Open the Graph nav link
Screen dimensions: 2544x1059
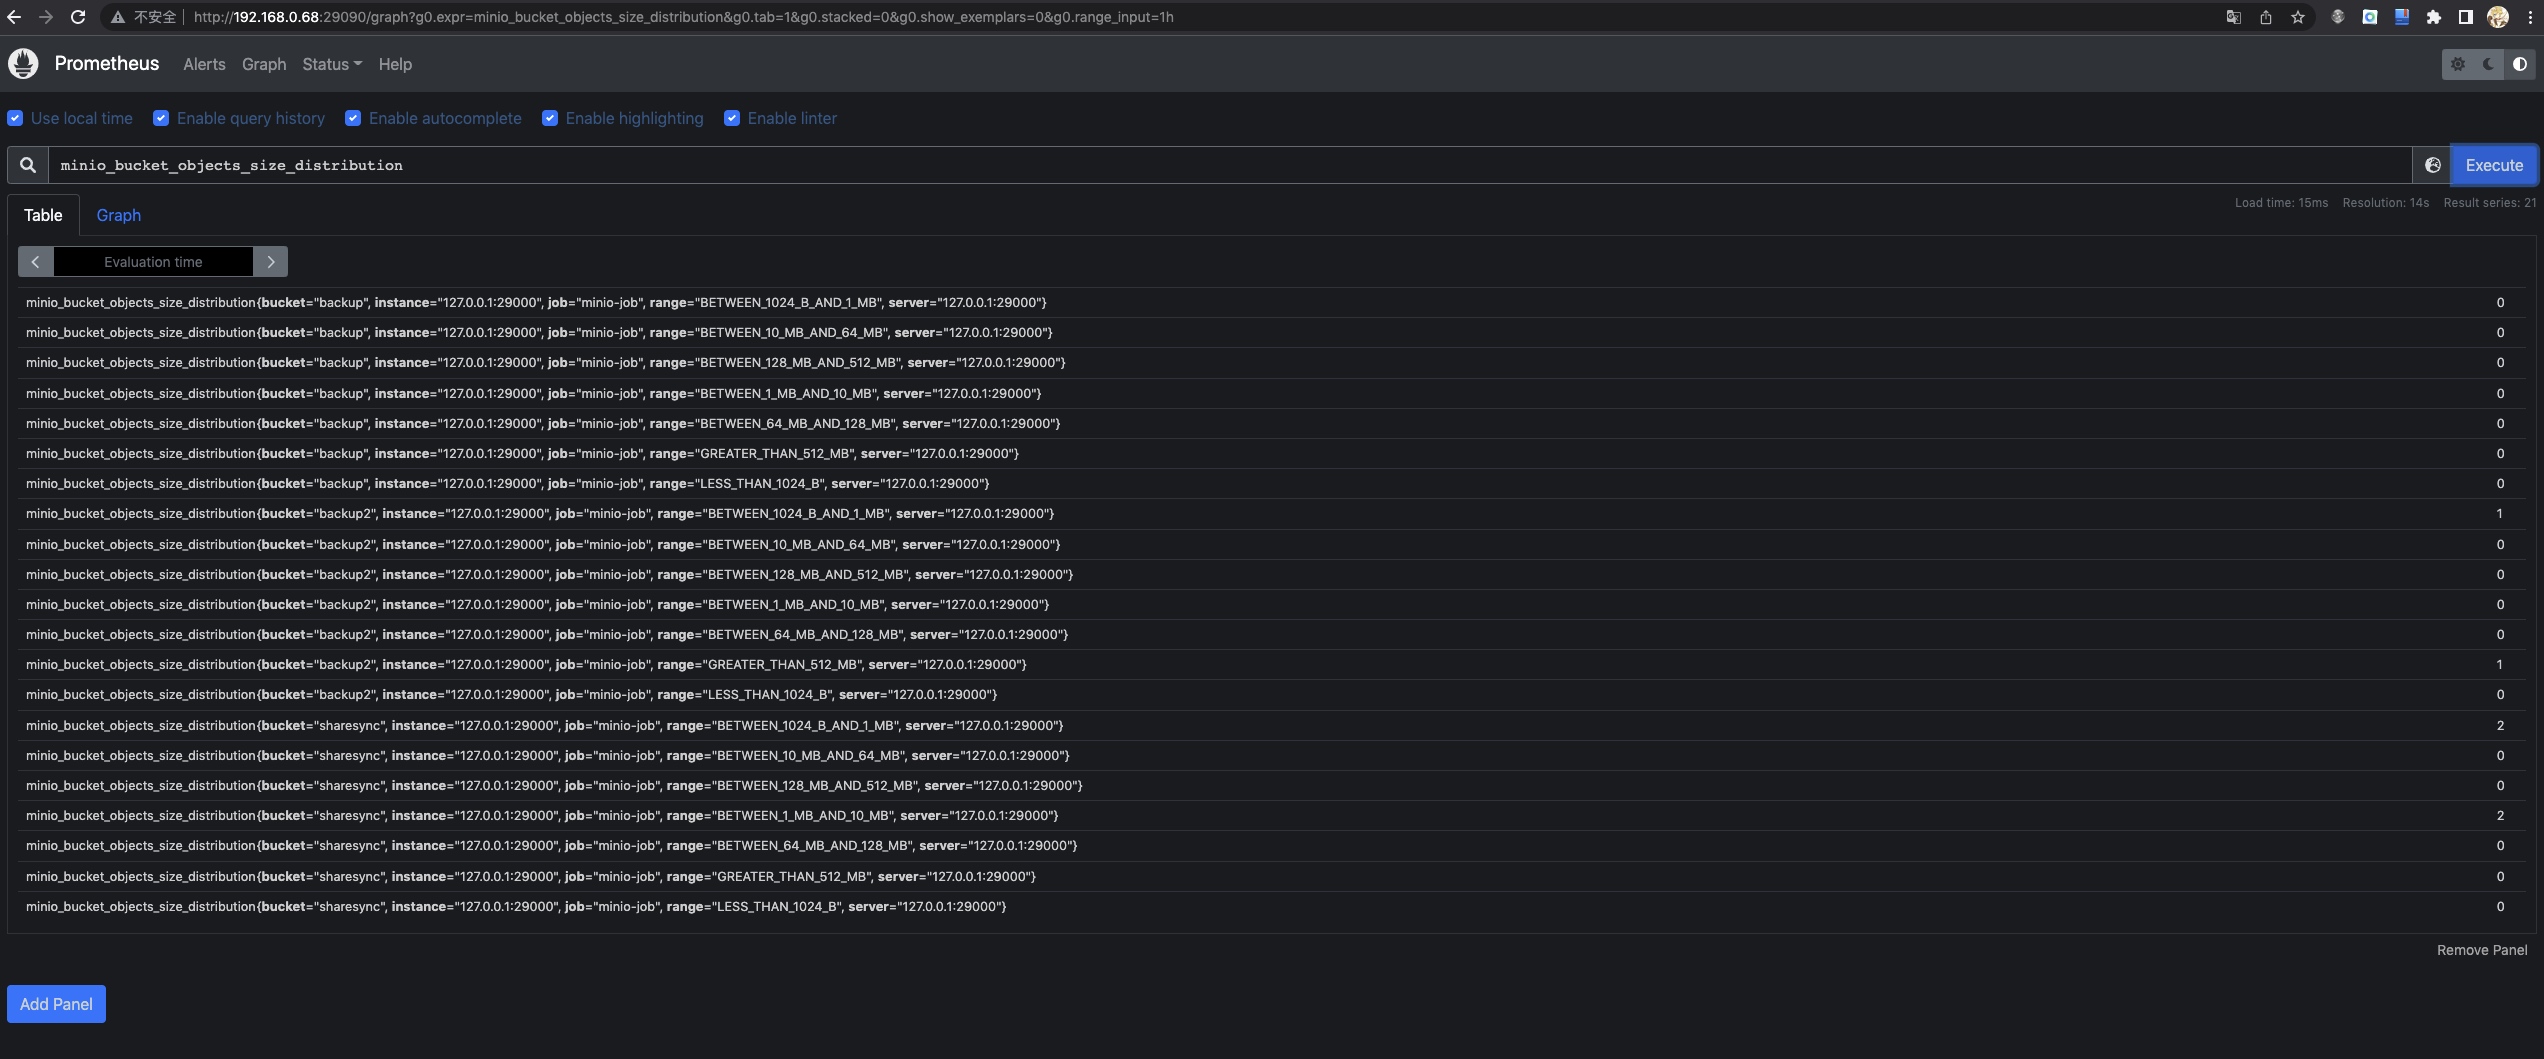[264, 64]
